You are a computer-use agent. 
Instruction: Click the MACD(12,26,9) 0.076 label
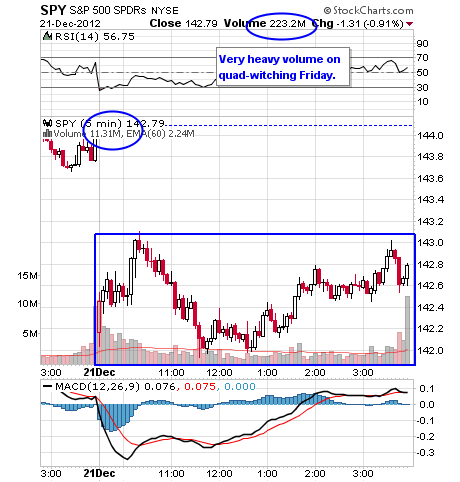click(115, 387)
